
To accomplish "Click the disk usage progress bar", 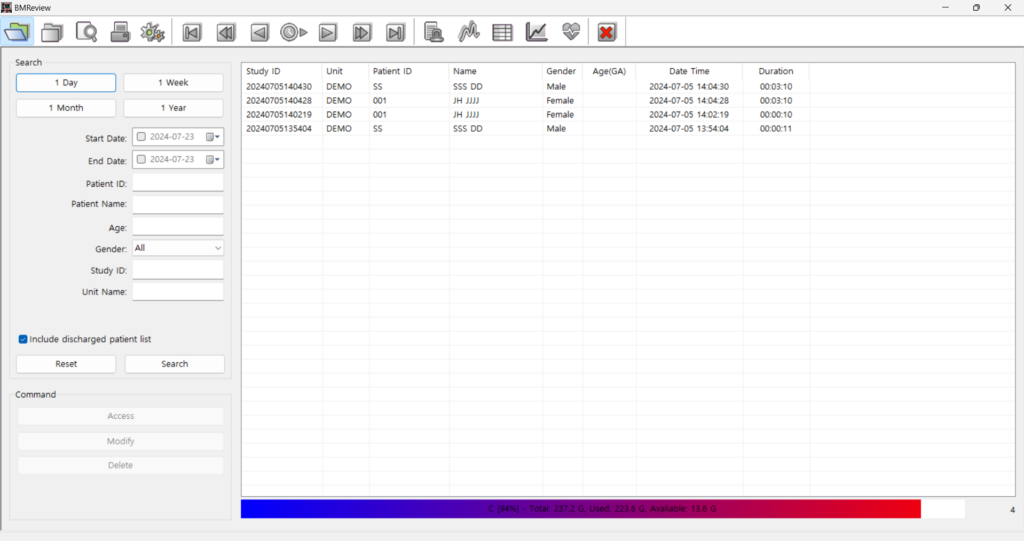I will [x=603, y=509].
